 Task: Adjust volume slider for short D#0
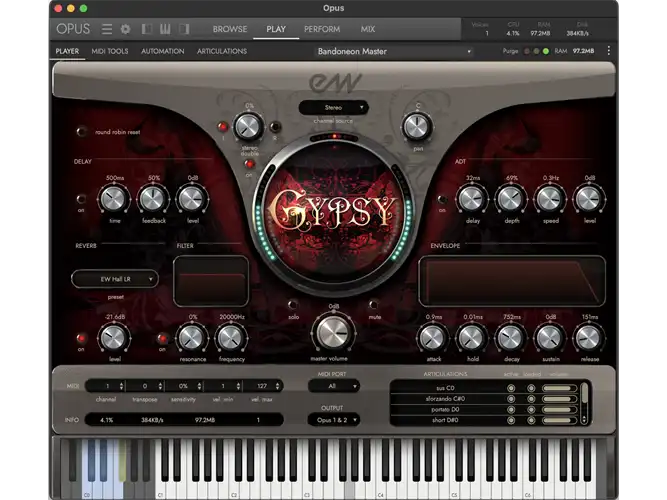[x=559, y=420]
